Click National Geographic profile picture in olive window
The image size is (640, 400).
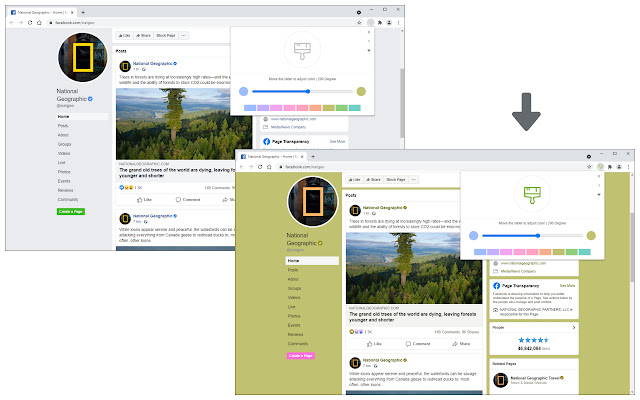(x=313, y=202)
